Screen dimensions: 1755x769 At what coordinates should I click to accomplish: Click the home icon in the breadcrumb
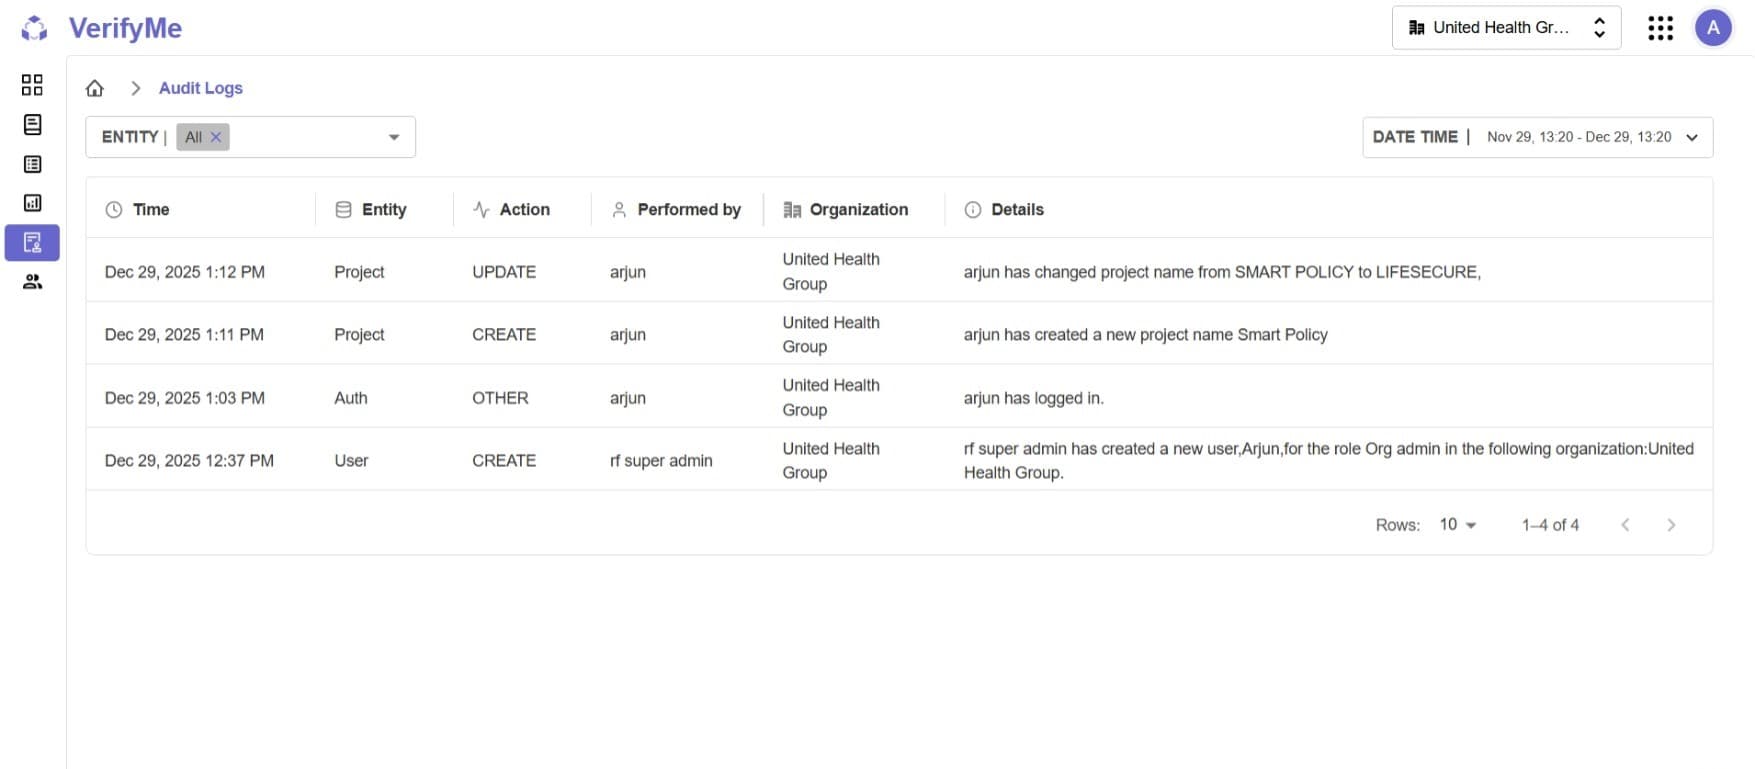(x=94, y=88)
